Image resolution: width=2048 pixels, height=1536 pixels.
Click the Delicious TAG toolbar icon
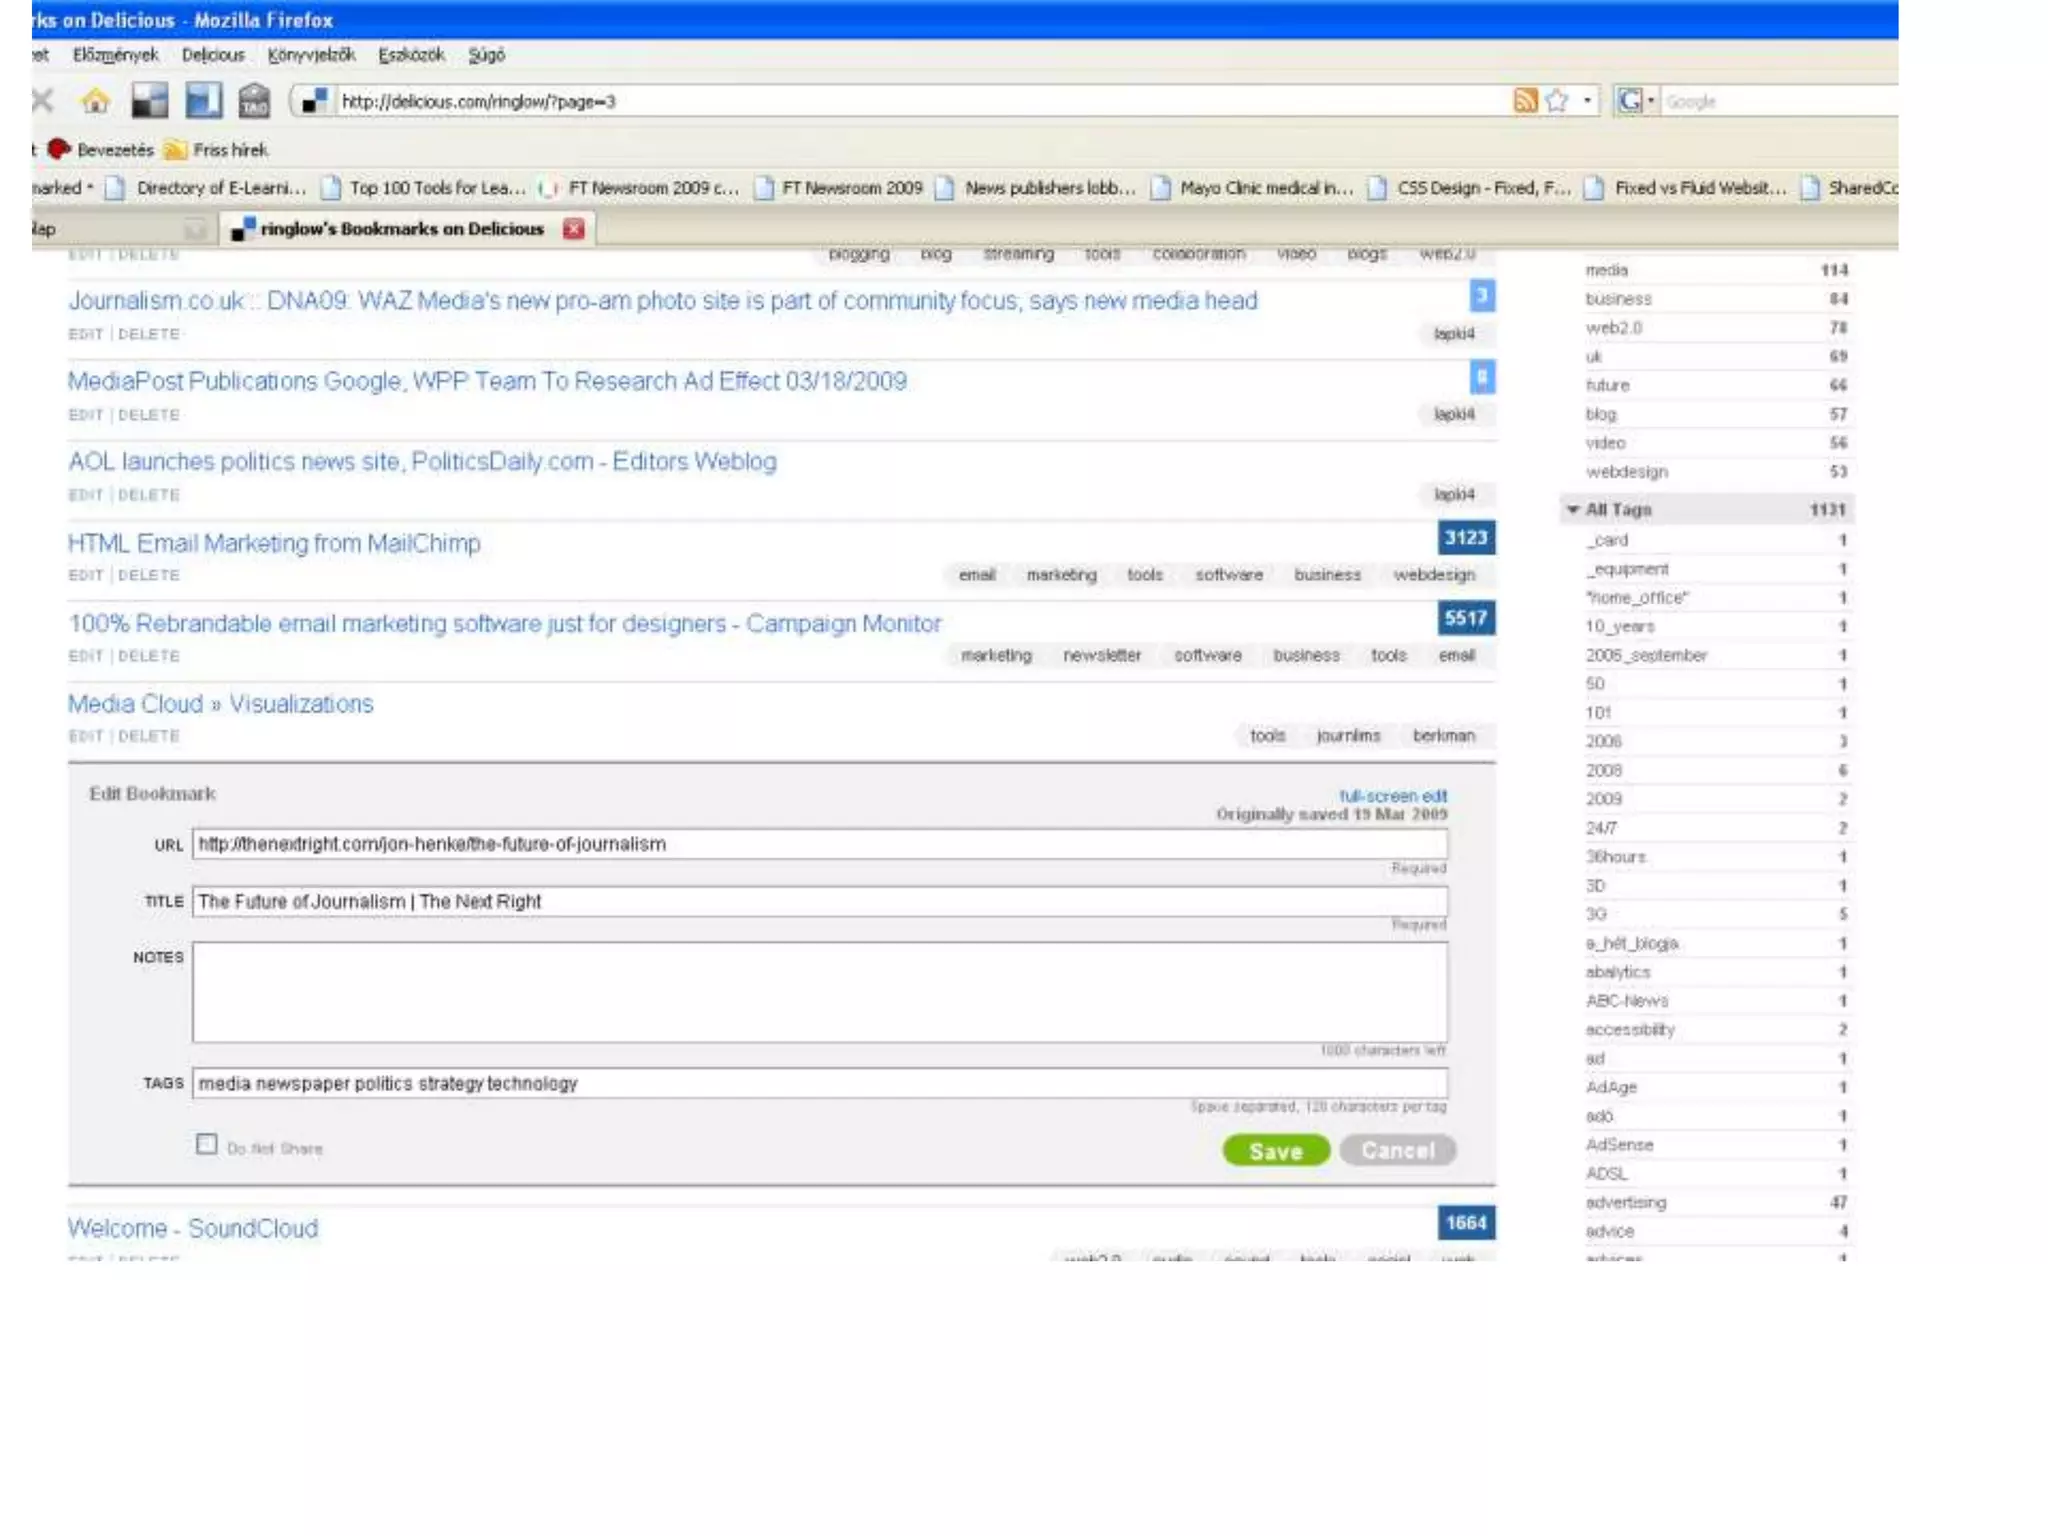coord(254,101)
